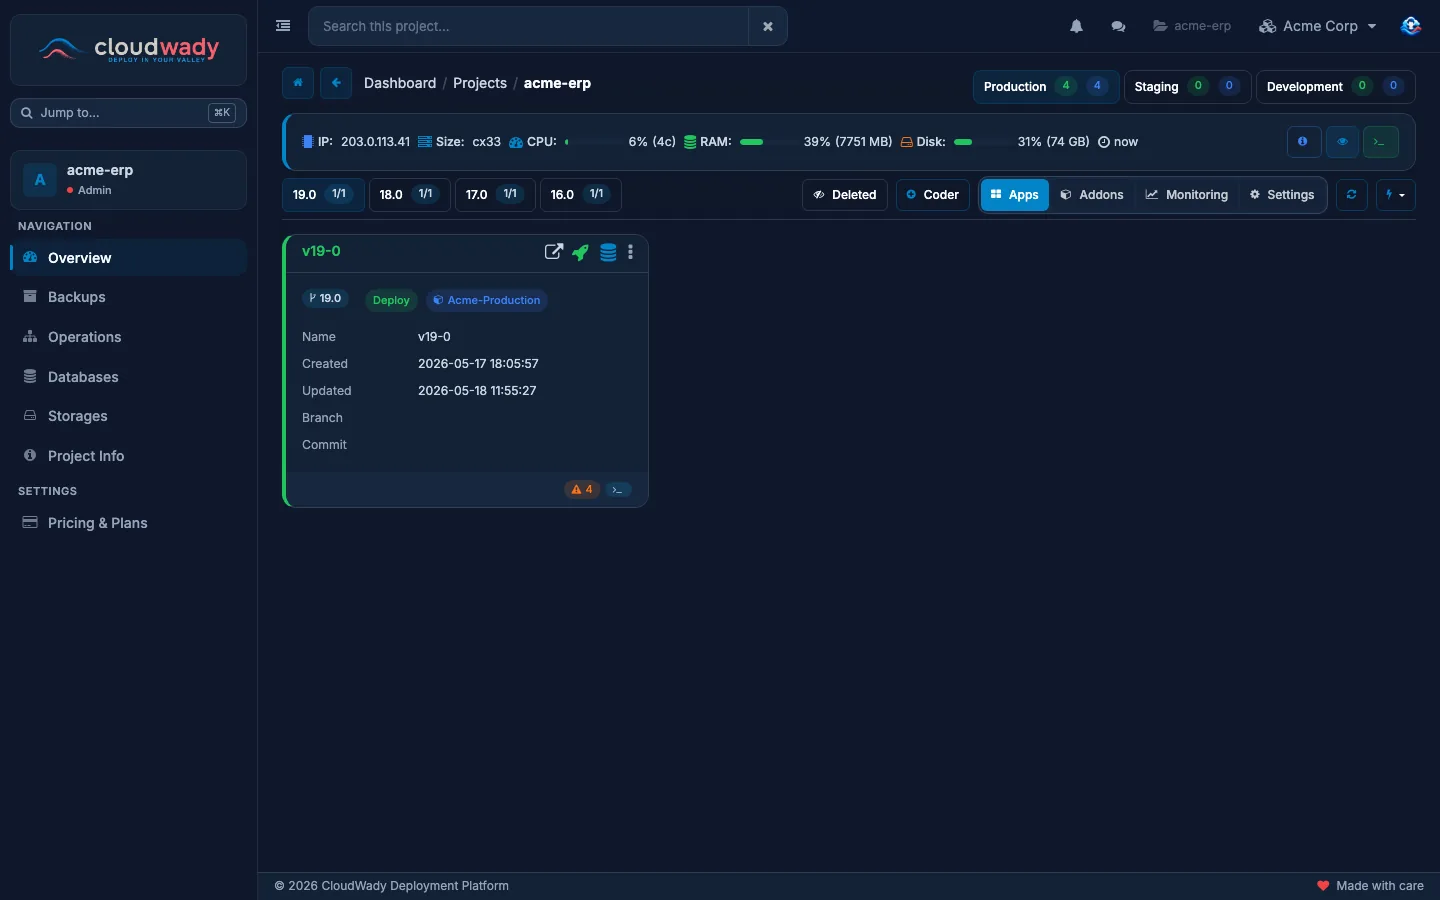
Task: Select the Production environment tab
Action: [1046, 86]
